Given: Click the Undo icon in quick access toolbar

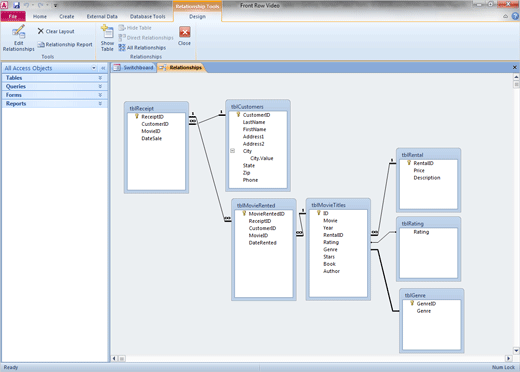Looking at the screenshot, I should pos(27,5).
